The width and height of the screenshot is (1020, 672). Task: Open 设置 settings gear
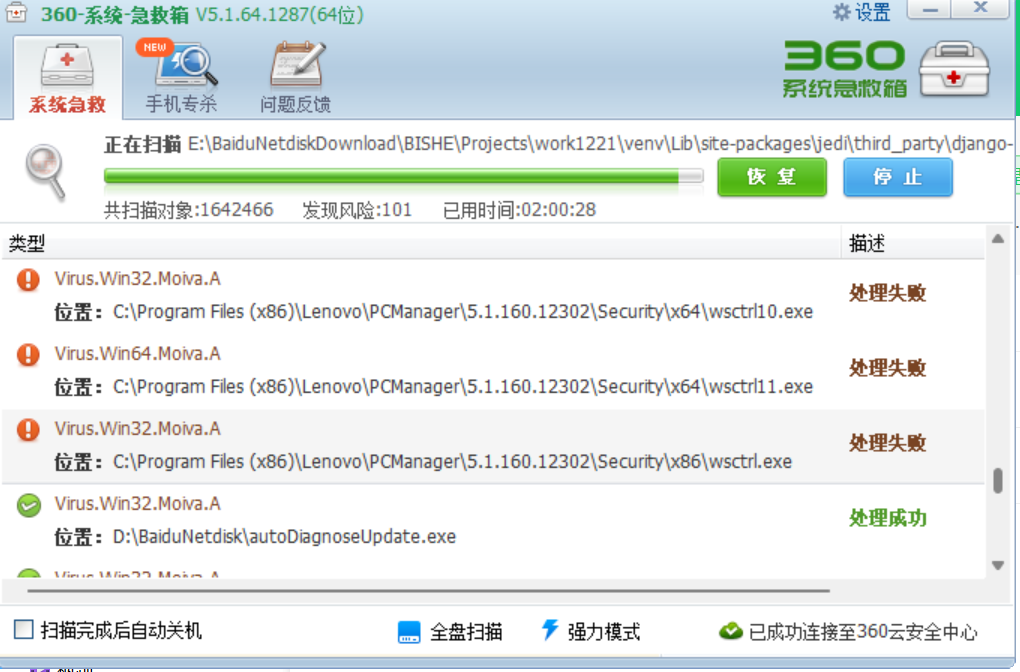click(861, 12)
